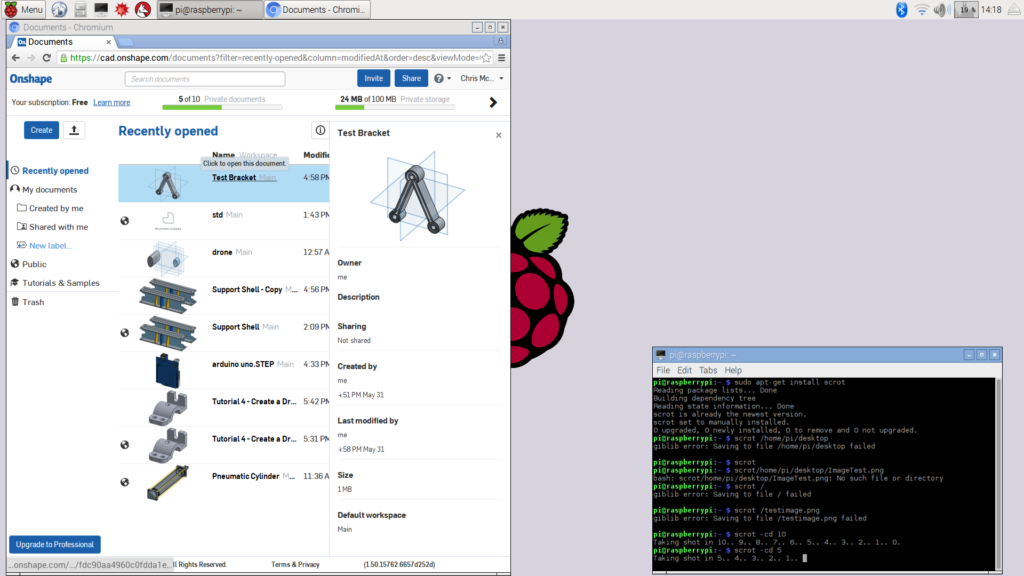
Task: Switch to Documents - Chromium taskbar item
Action: pyautogui.click(x=317, y=9)
